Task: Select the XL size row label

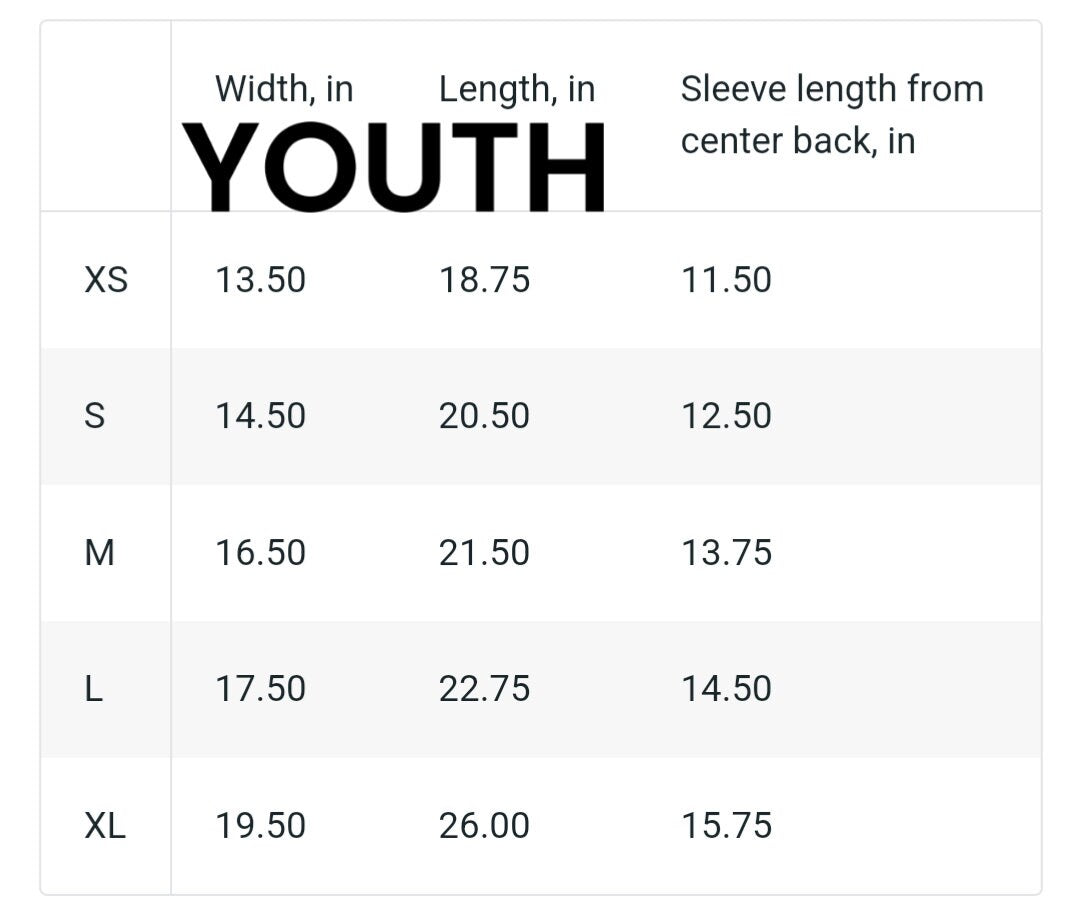Action: click(105, 825)
